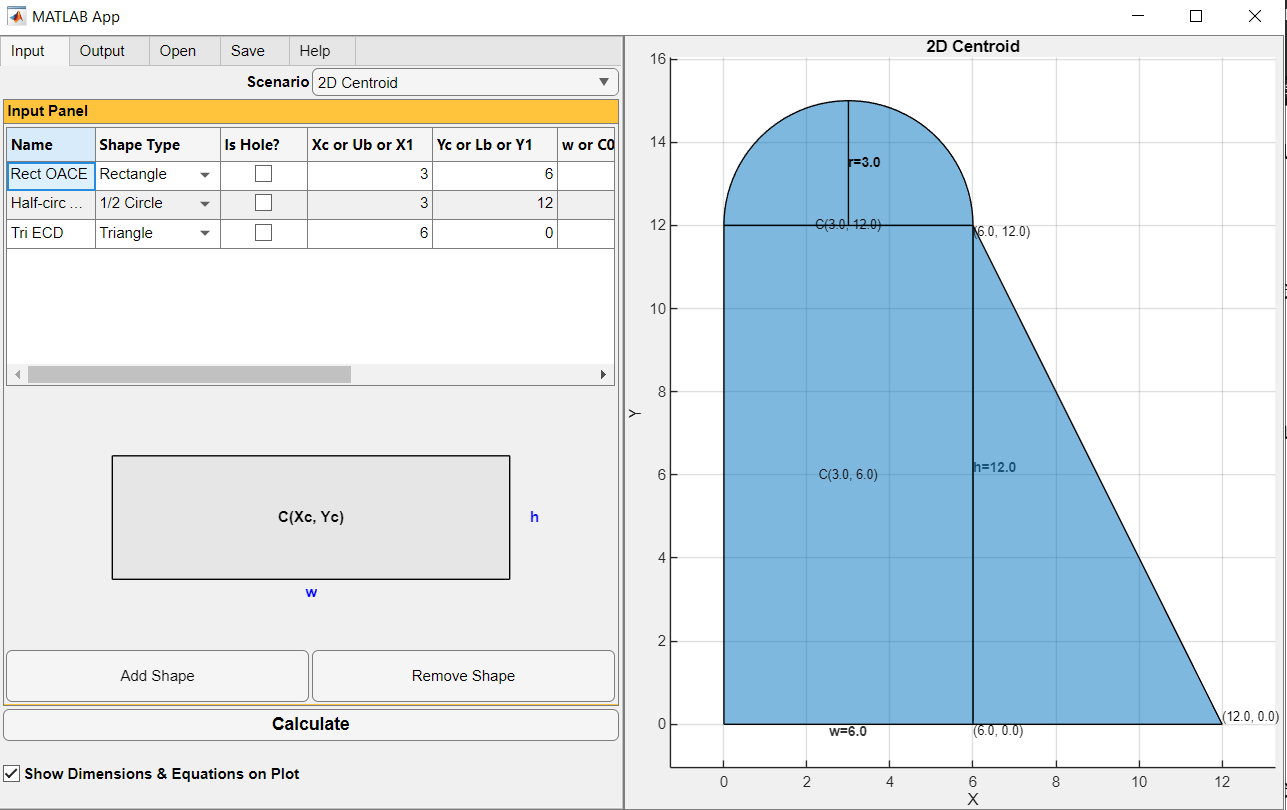Click the 2D Centroid plot title
1287x810 pixels.
click(x=973, y=46)
